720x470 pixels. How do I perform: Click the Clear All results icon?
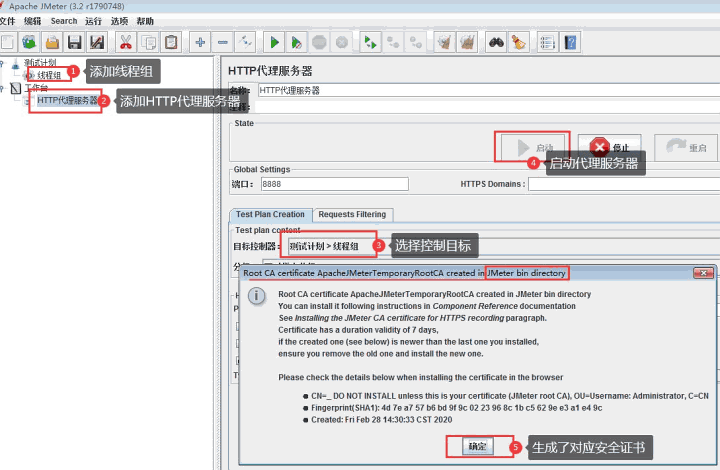(467, 43)
